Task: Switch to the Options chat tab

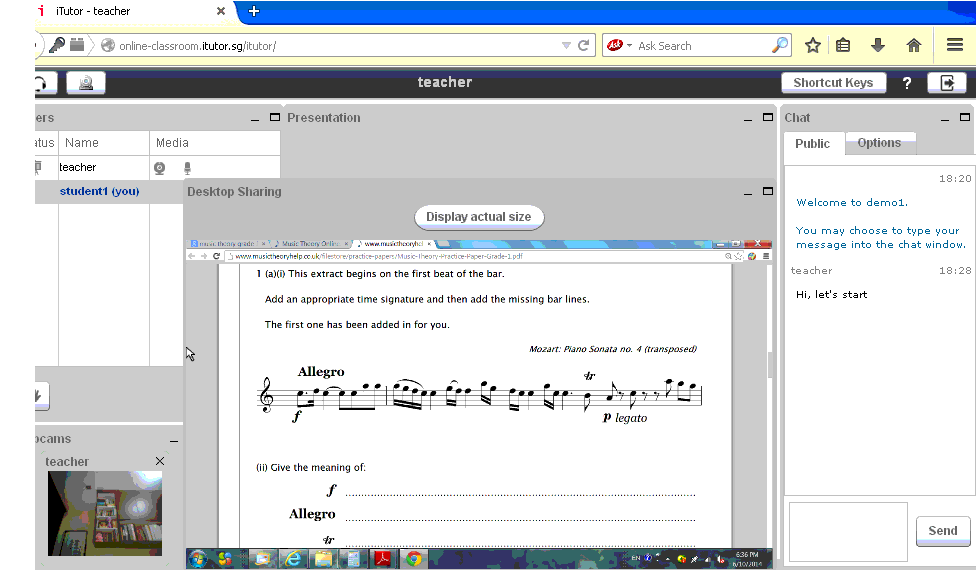Action: 879,143
